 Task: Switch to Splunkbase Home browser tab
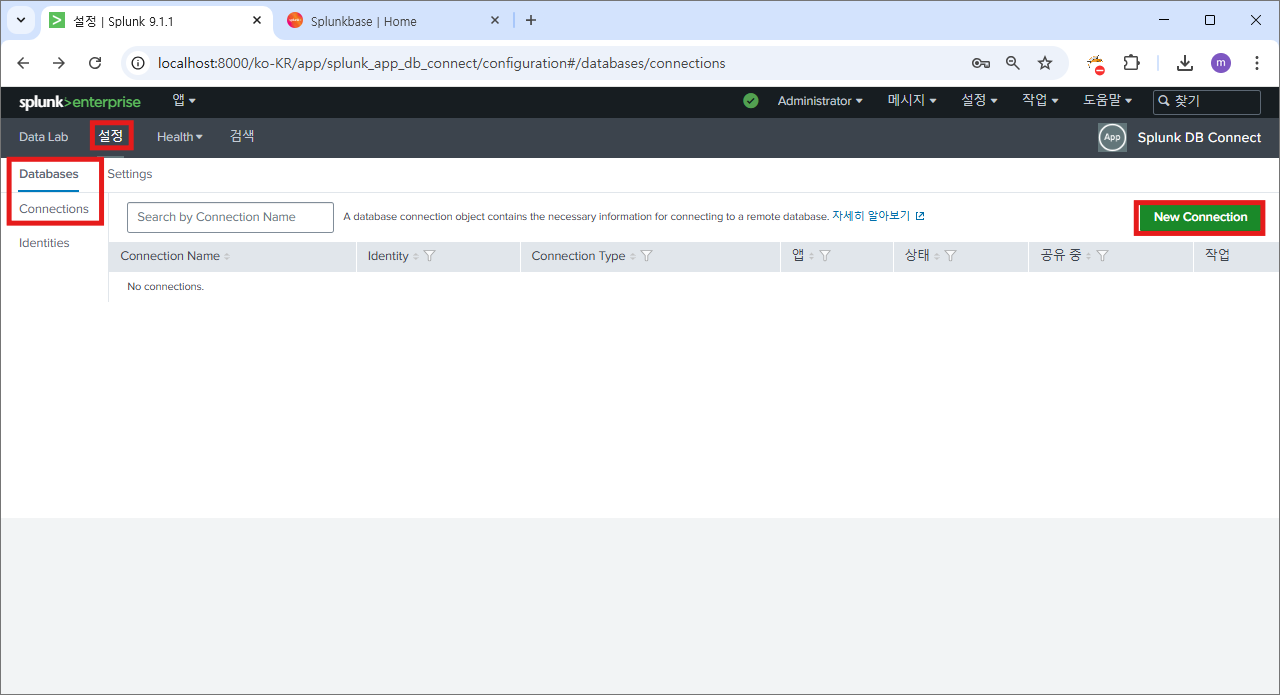click(393, 21)
